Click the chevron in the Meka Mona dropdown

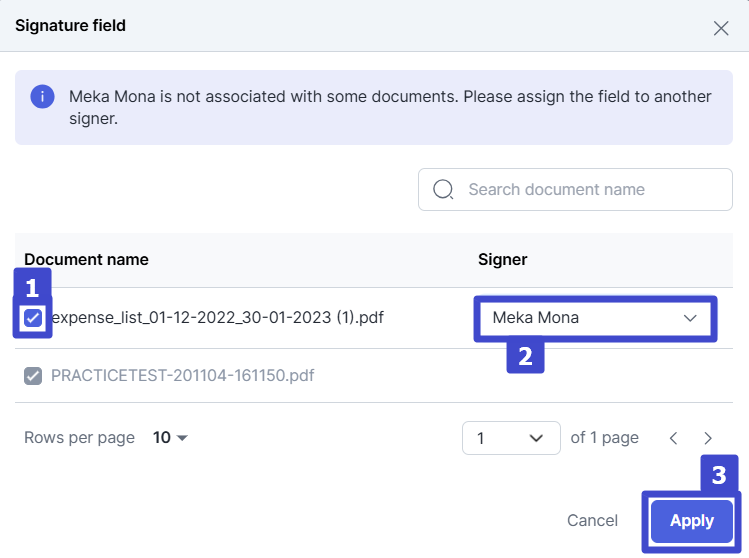coord(690,318)
